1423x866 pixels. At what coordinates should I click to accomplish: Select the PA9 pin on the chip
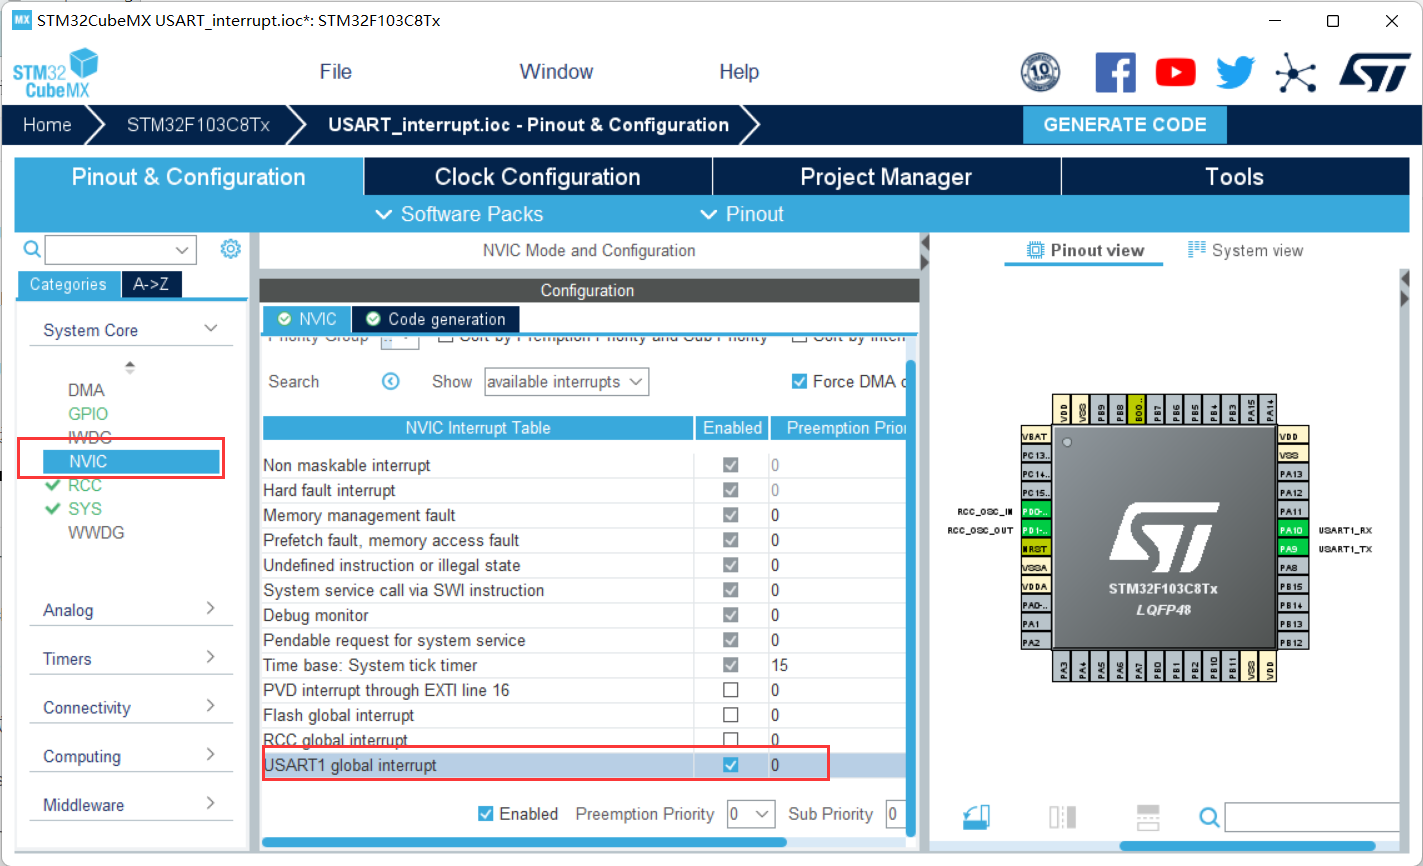(x=1293, y=549)
